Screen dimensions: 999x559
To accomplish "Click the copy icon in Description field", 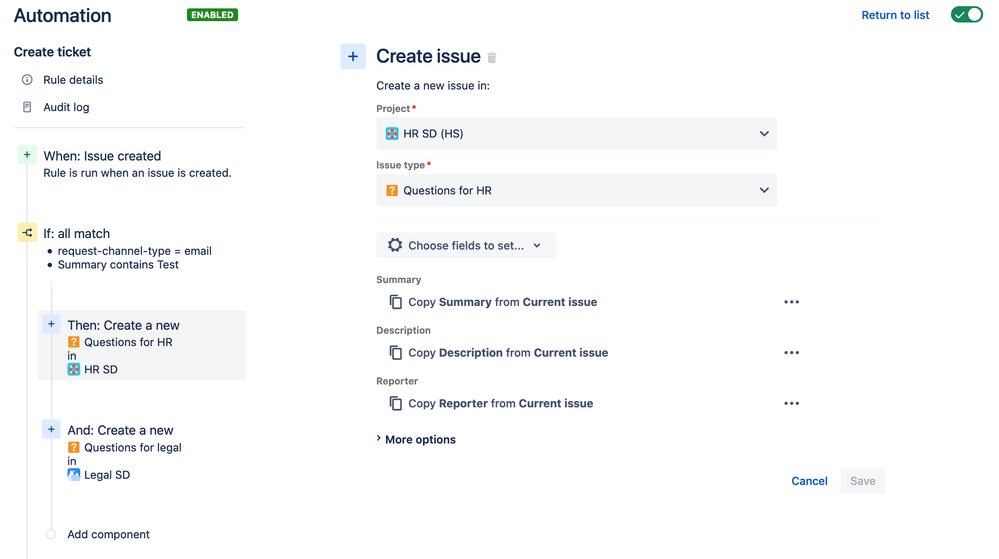I will (396, 352).
